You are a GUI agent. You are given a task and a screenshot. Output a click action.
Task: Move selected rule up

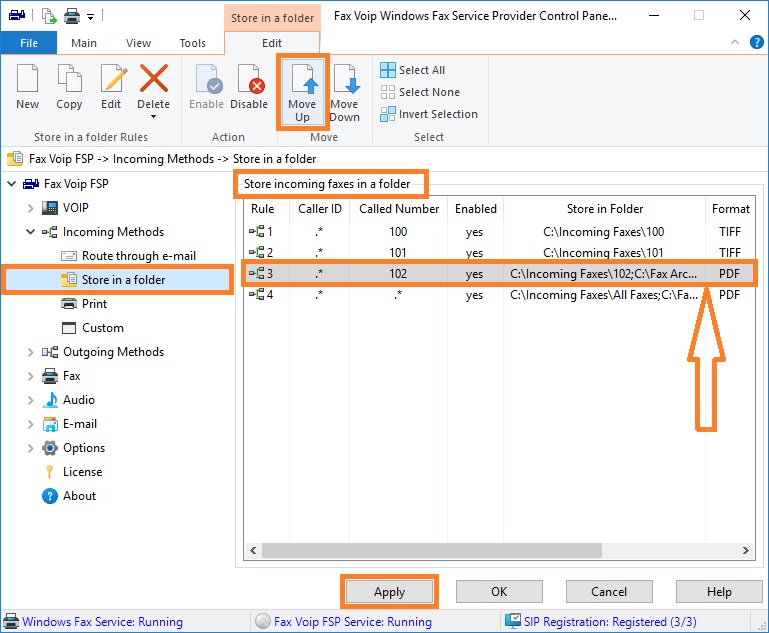click(302, 92)
